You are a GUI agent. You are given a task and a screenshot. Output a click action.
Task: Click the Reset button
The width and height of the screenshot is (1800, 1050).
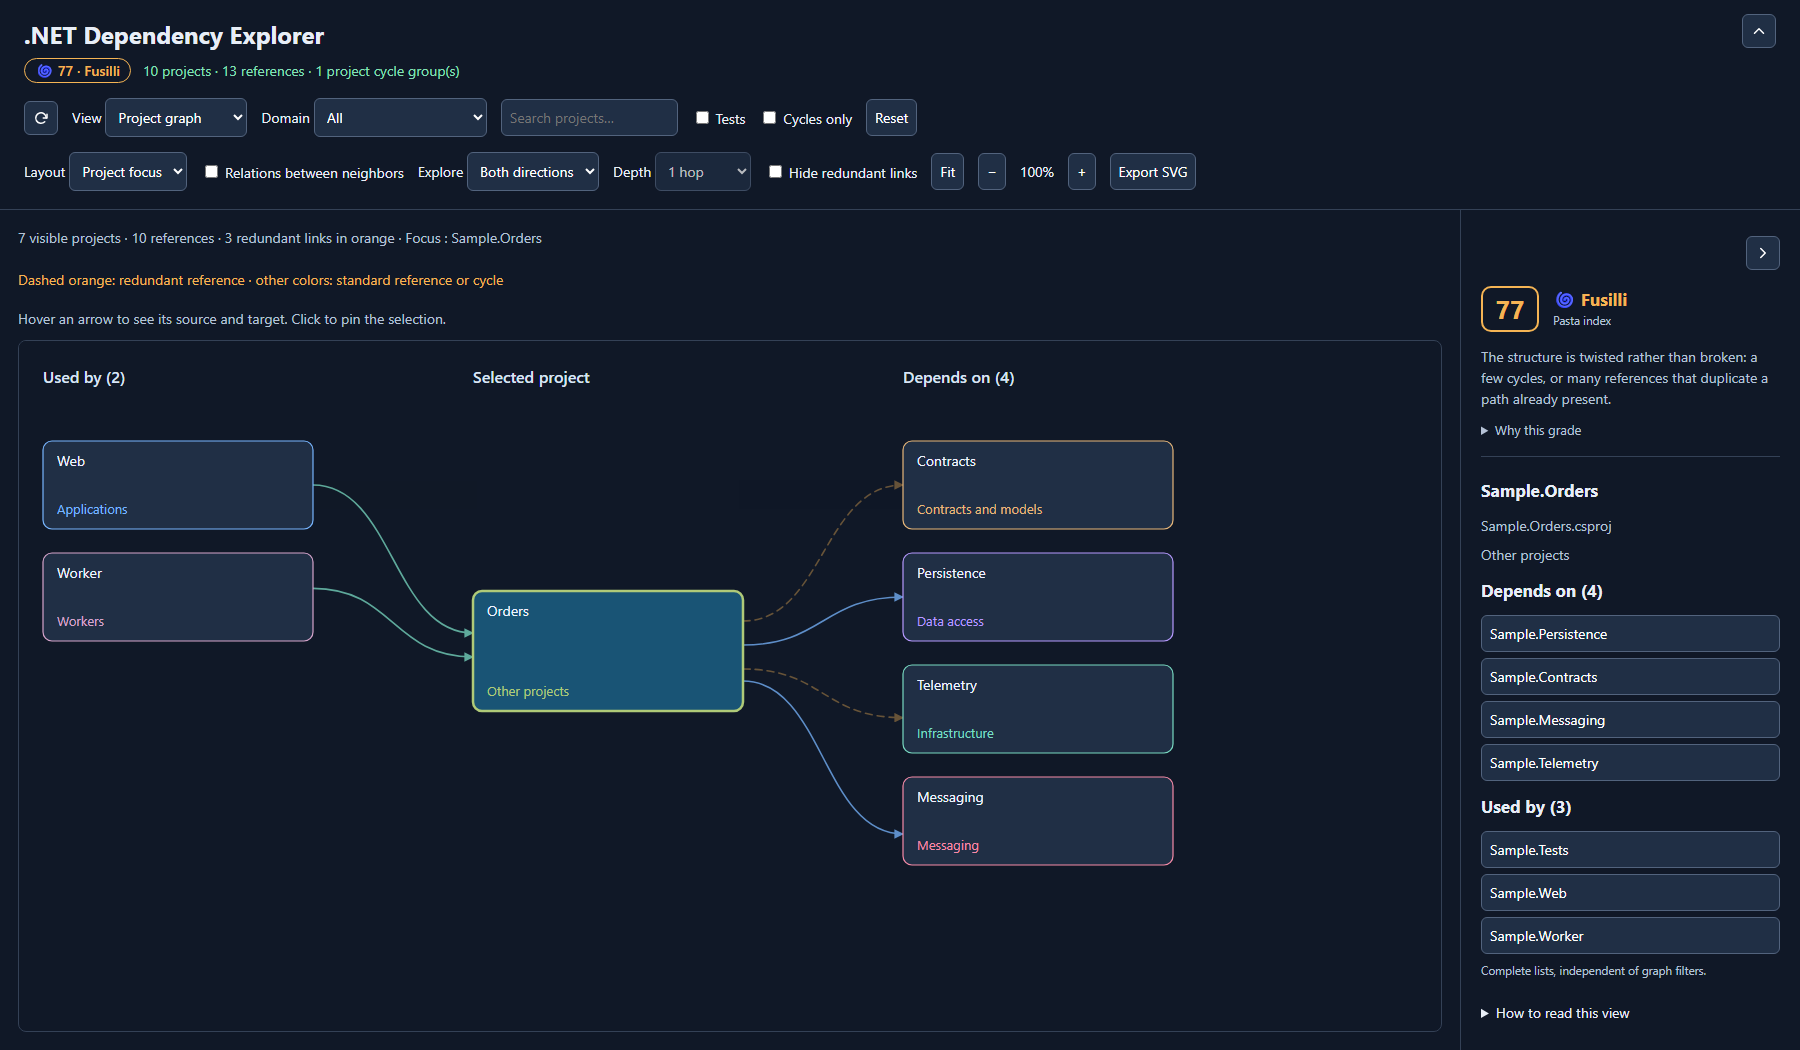891,118
